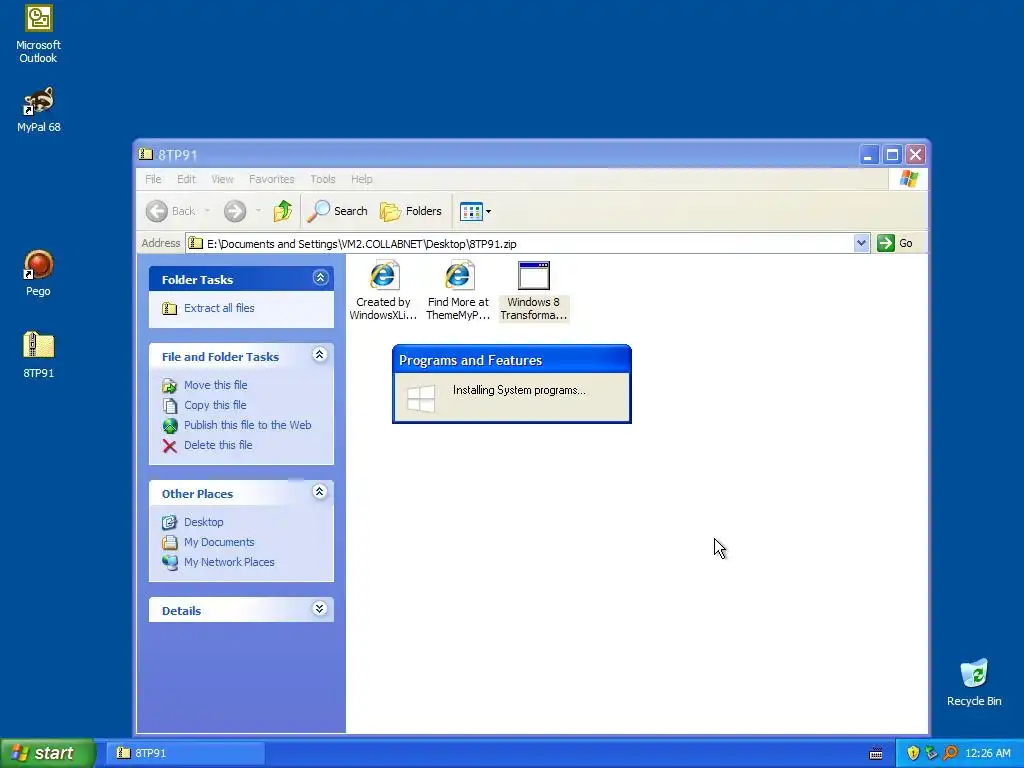Open Search pane from toolbar
Viewport: 1024px width, 768px height.
[337, 211]
